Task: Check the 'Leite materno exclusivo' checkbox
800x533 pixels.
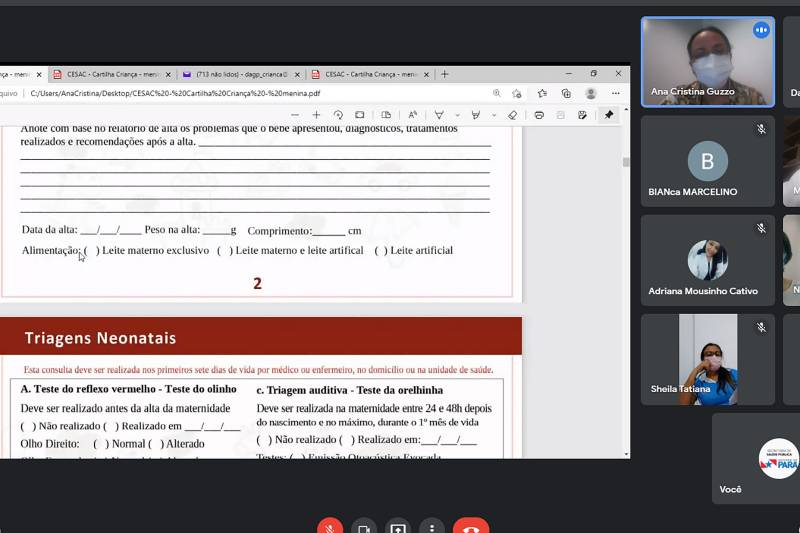Action: 91,251
